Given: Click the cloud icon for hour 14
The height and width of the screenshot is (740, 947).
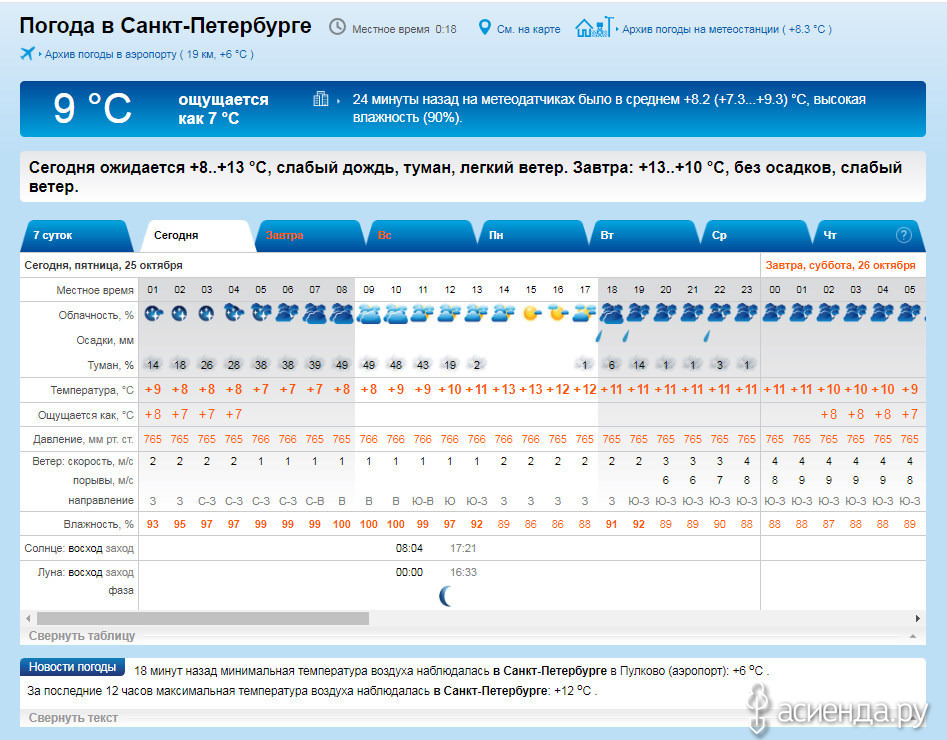Looking at the screenshot, I should [x=504, y=314].
